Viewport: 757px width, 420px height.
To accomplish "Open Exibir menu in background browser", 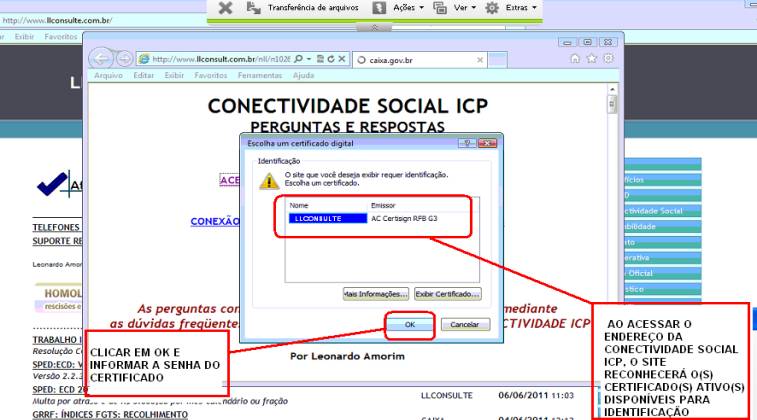I will (x=24, y=37).
